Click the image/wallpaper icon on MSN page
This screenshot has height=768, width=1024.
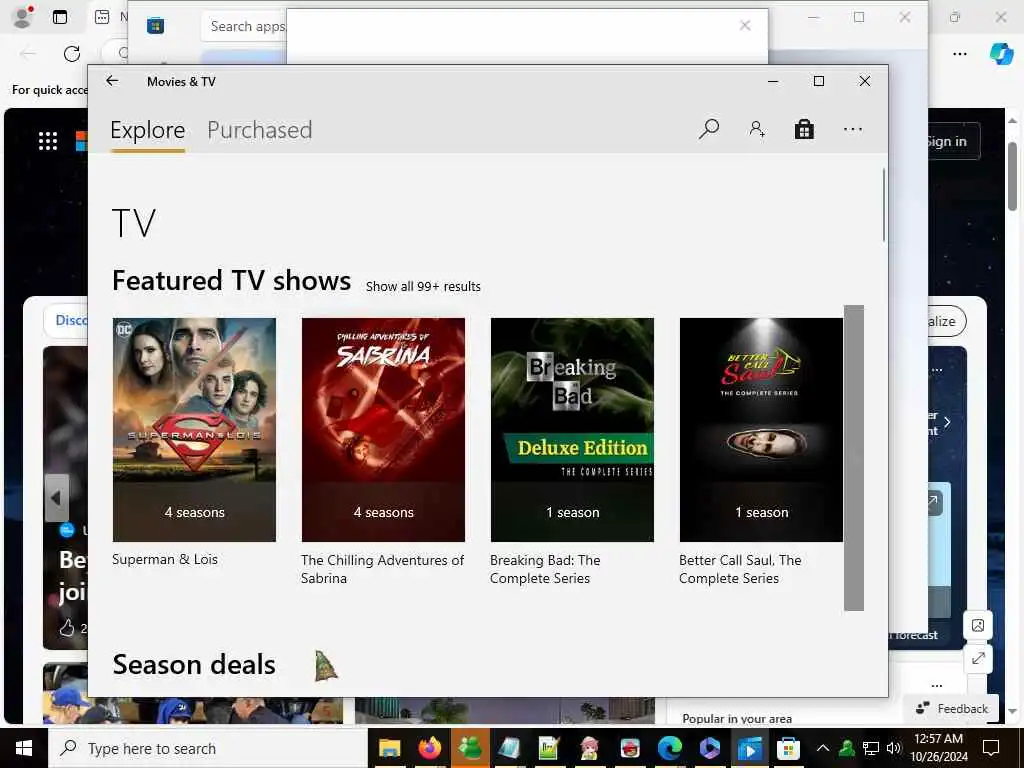978,626
